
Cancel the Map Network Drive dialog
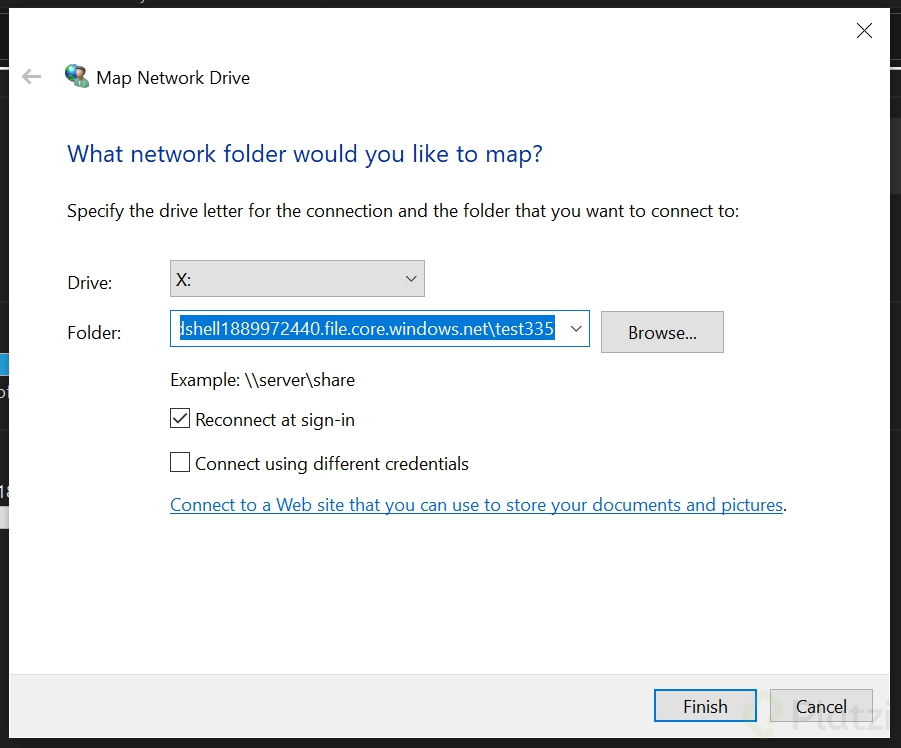[x=821, y=705]
